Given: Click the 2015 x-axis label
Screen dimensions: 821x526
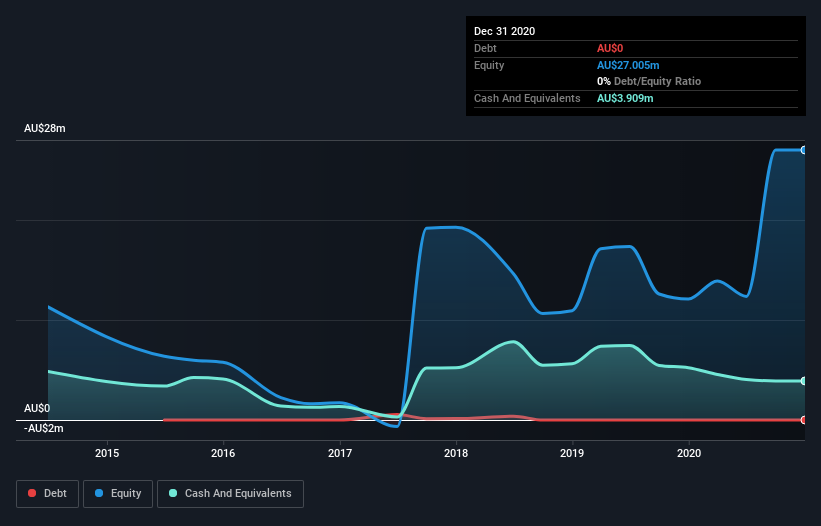Looking at the screenshot, I should [107, 453].
